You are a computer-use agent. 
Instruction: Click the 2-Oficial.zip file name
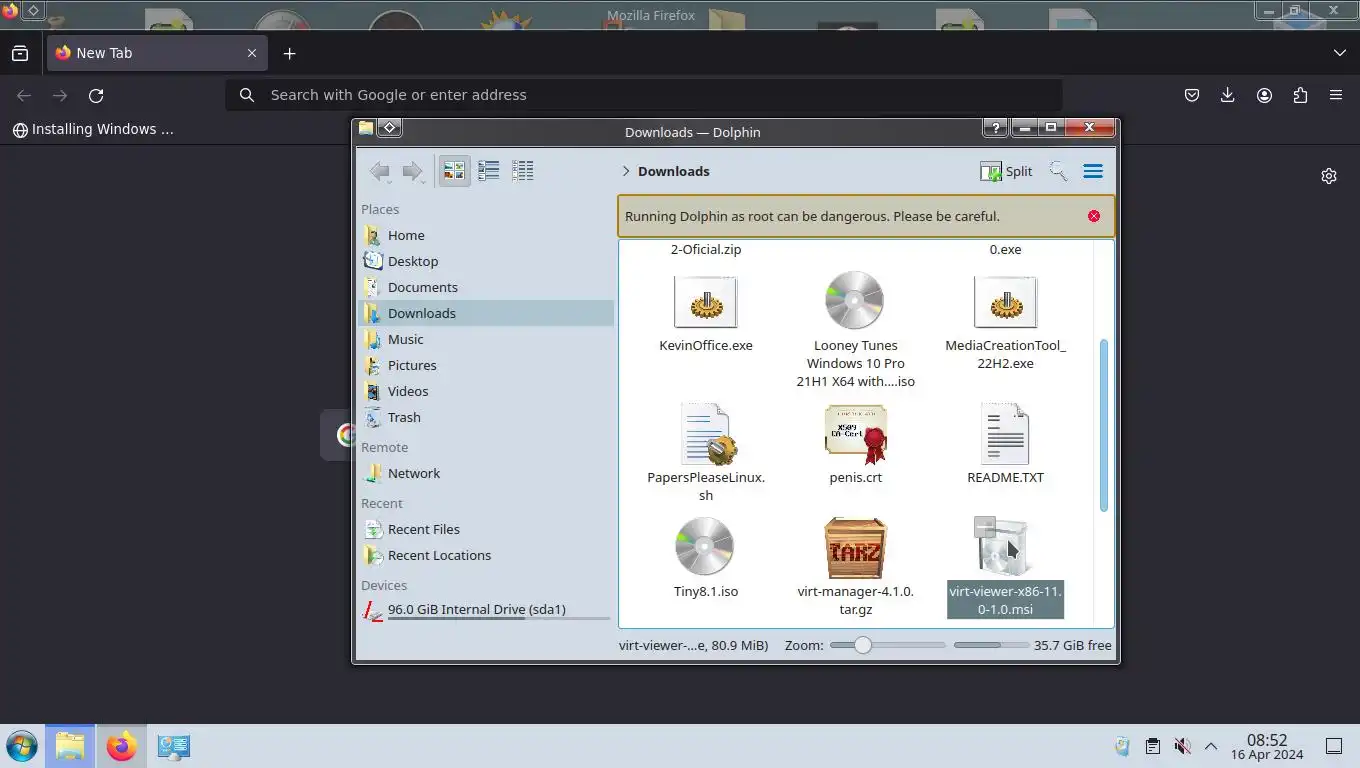click(706, 249)
